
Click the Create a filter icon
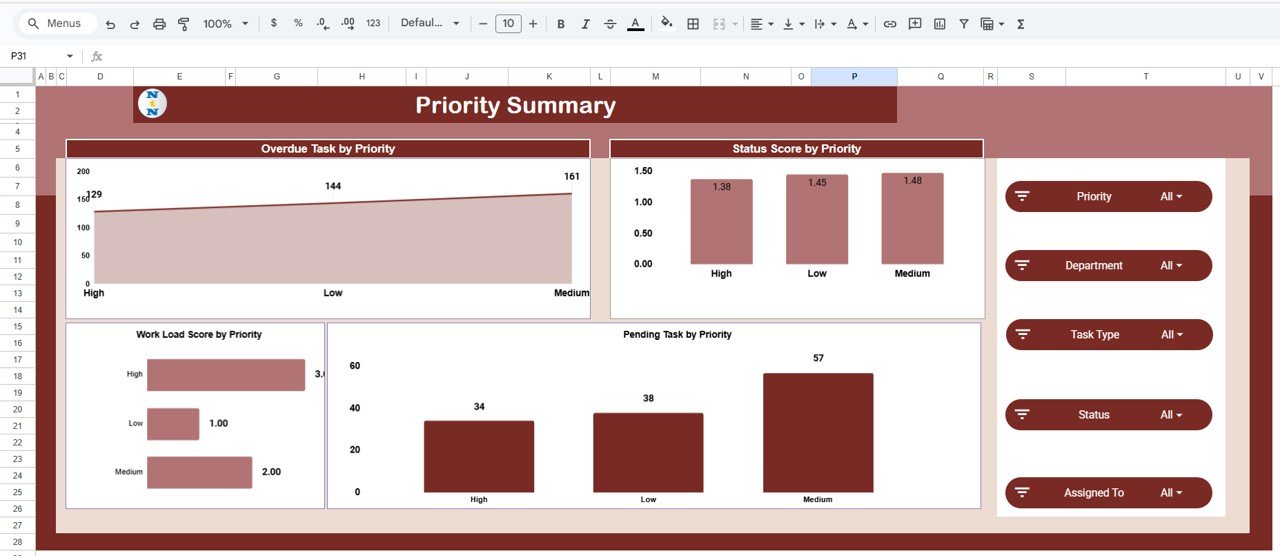[x=963, y=24]
